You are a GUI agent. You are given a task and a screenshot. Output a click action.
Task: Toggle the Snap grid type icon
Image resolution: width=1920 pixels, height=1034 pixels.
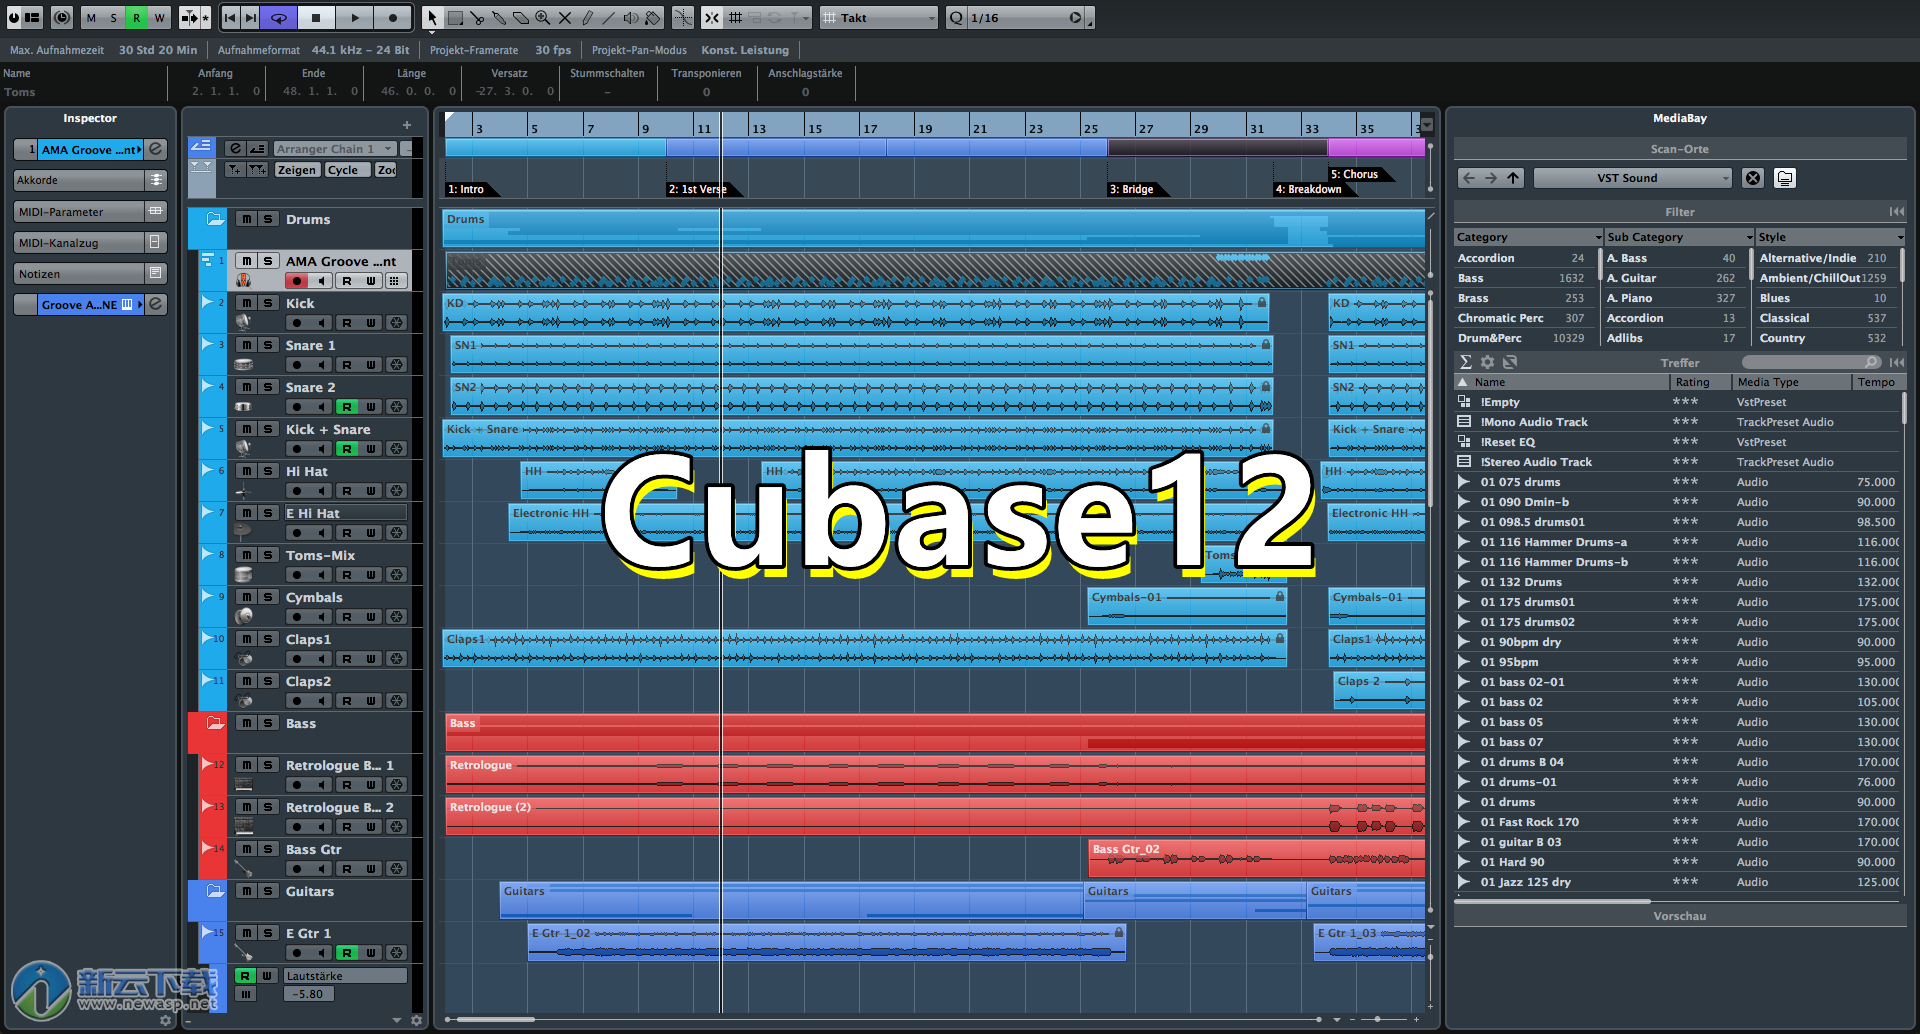tap(735, 18)
